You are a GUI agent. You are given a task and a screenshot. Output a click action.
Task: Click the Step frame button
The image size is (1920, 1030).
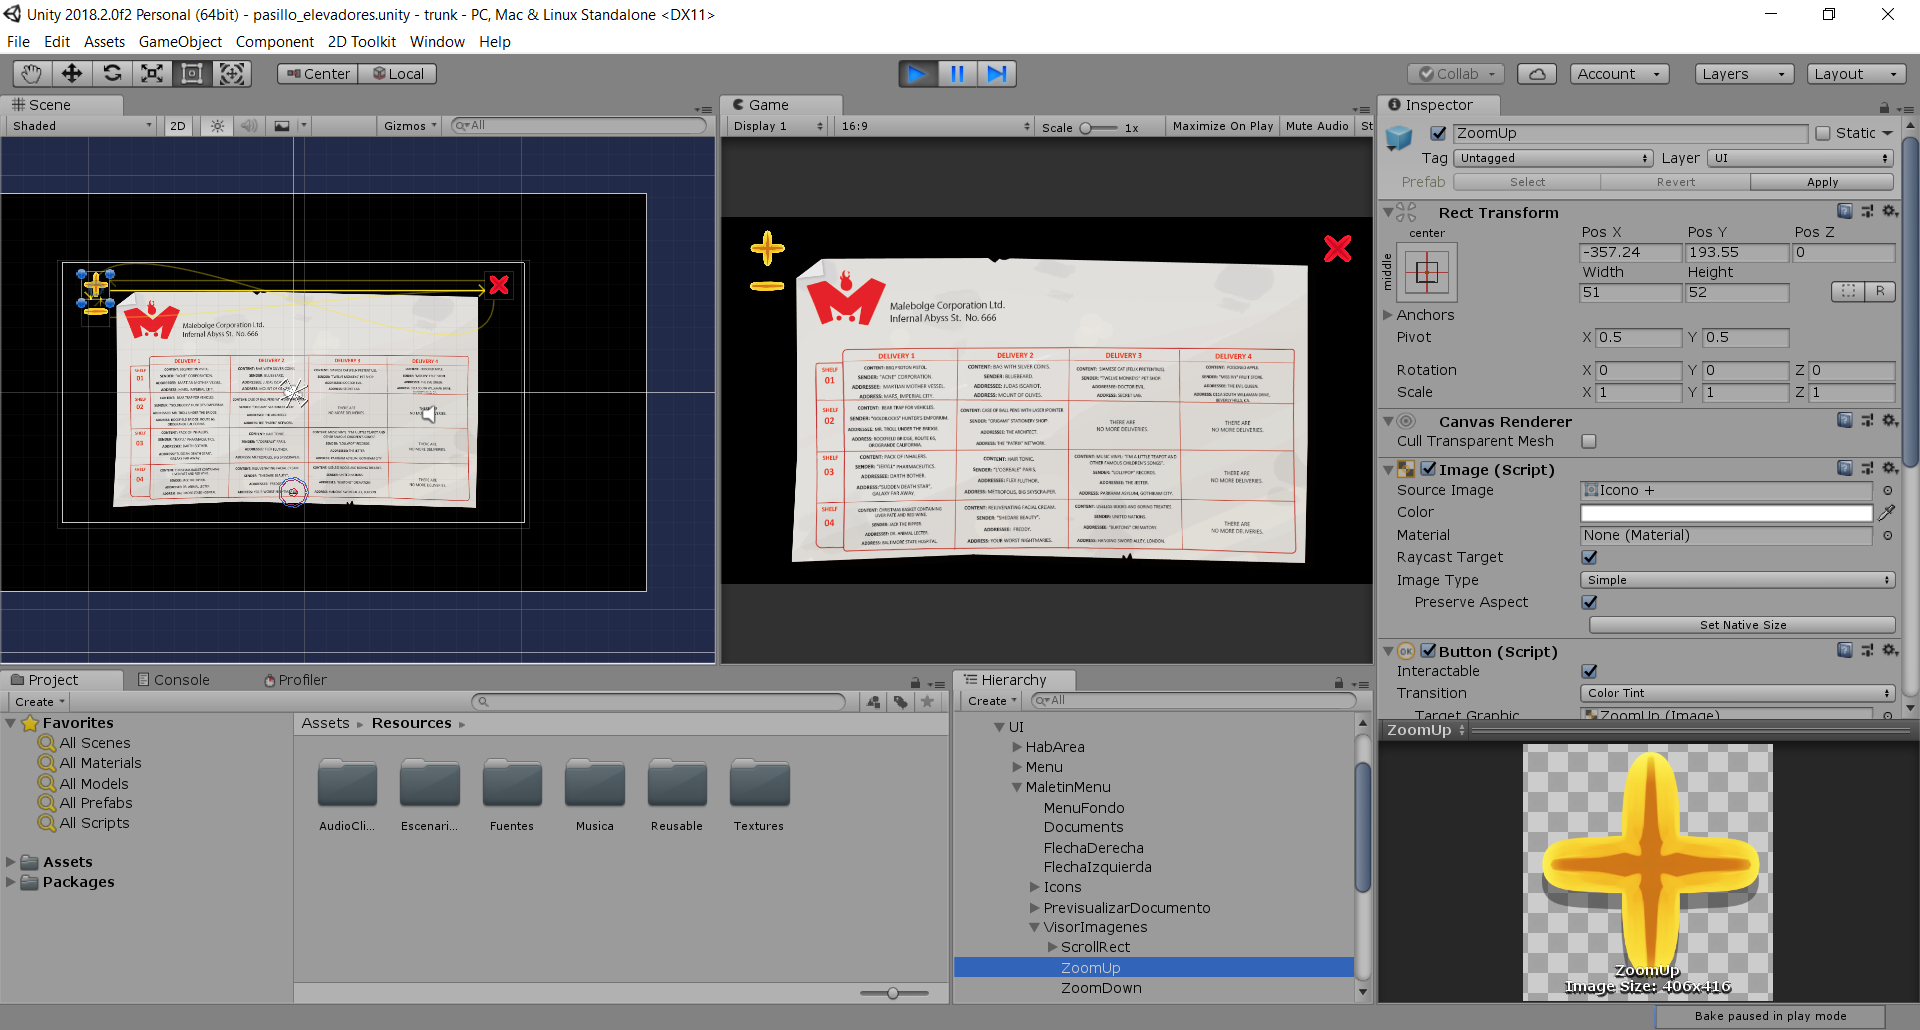(x=997, y=74)
